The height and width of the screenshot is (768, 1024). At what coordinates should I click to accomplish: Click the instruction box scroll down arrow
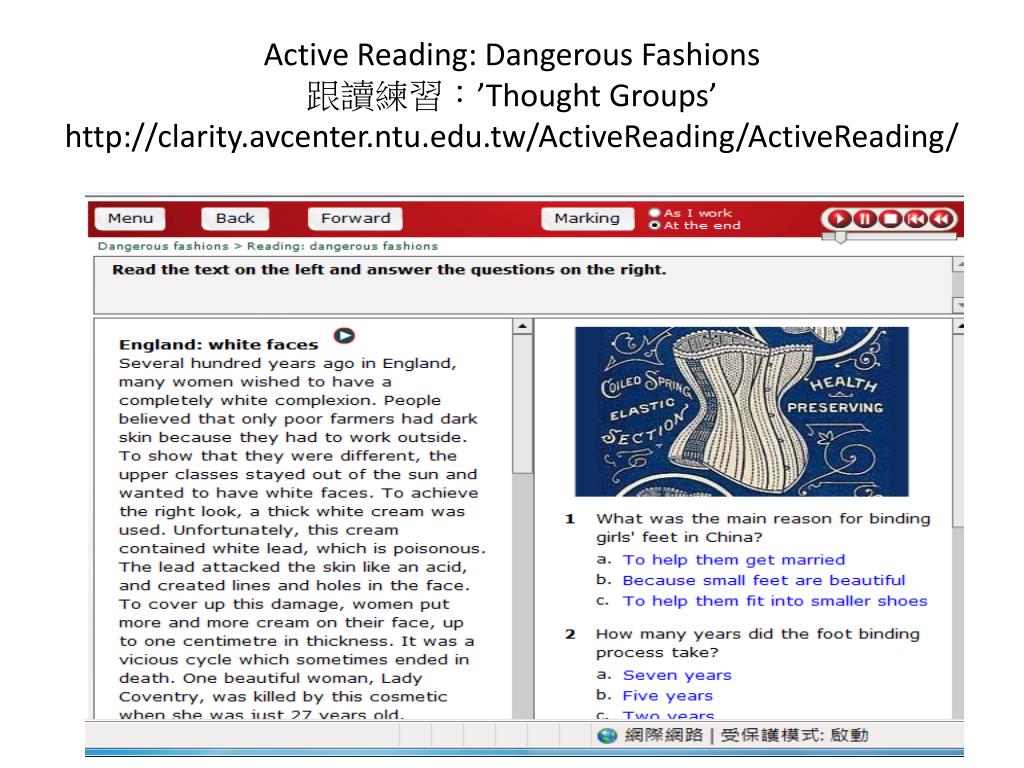click(959, 305)
